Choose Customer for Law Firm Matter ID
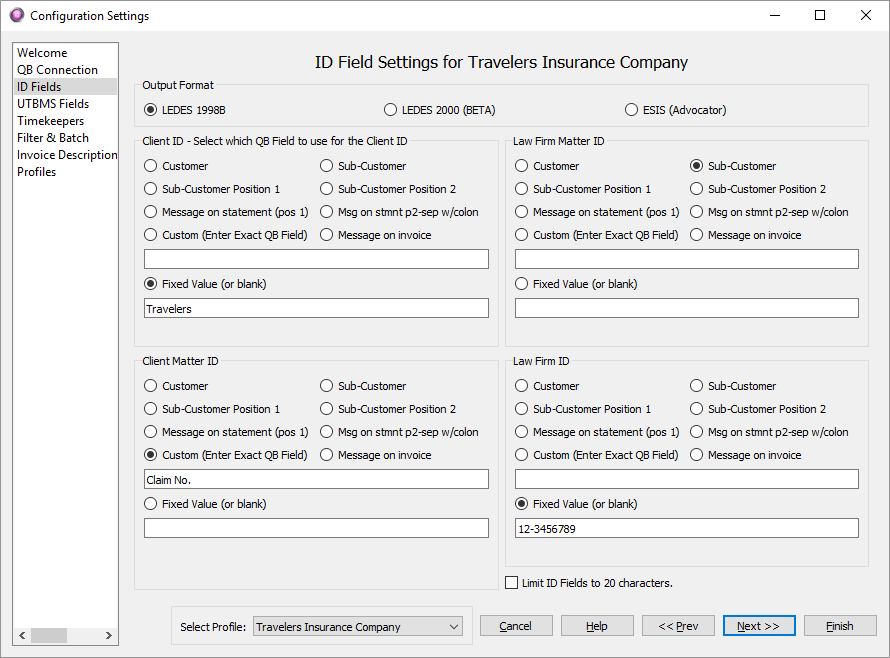Viewport: 890px width, 658px height. click(547, 166)
